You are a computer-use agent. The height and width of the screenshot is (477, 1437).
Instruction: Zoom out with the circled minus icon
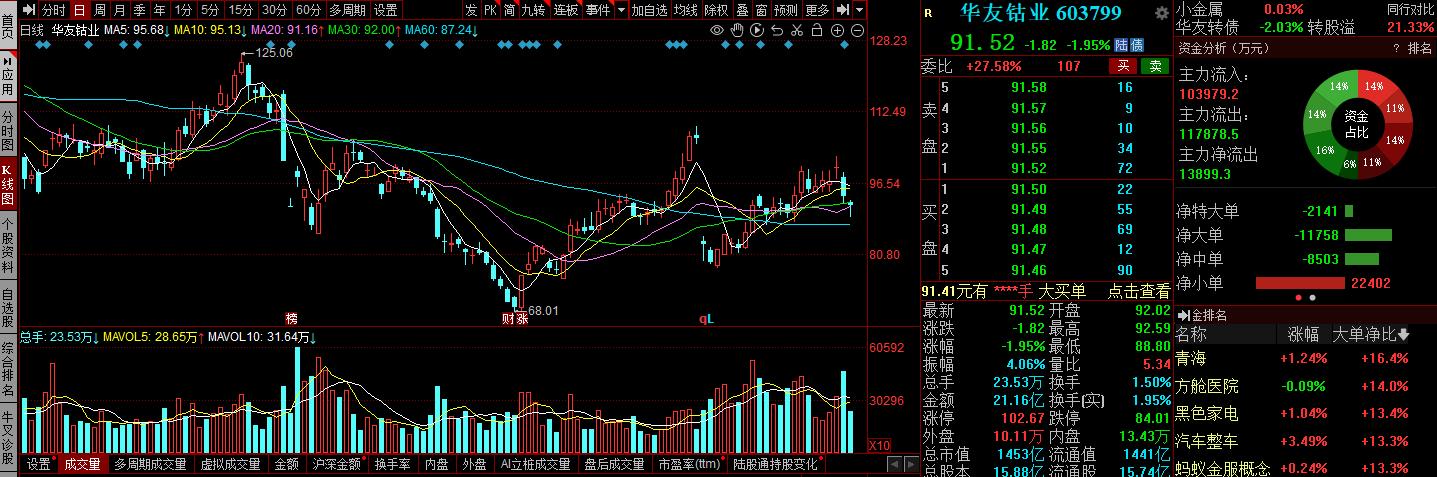tap(858, 31)
